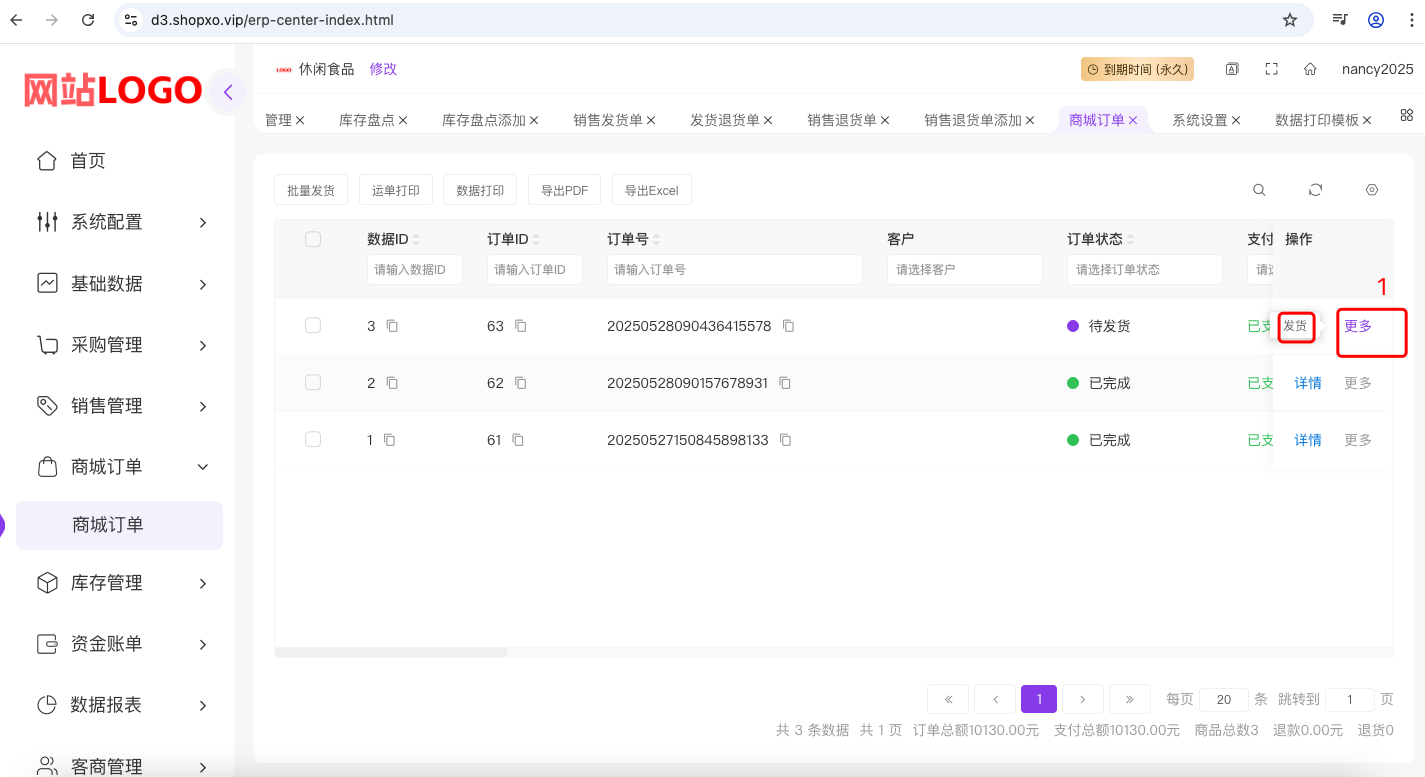Check the row checkbox for order 62
1425x777 pixels.
313,382
